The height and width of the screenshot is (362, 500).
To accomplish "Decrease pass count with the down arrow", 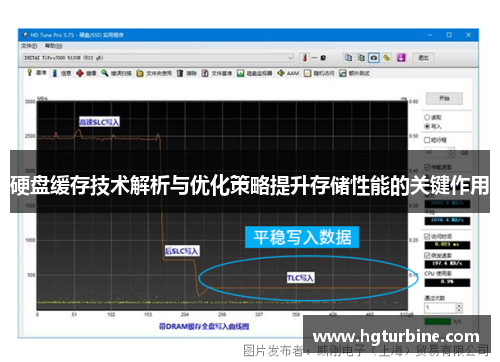I will point(459,310).
